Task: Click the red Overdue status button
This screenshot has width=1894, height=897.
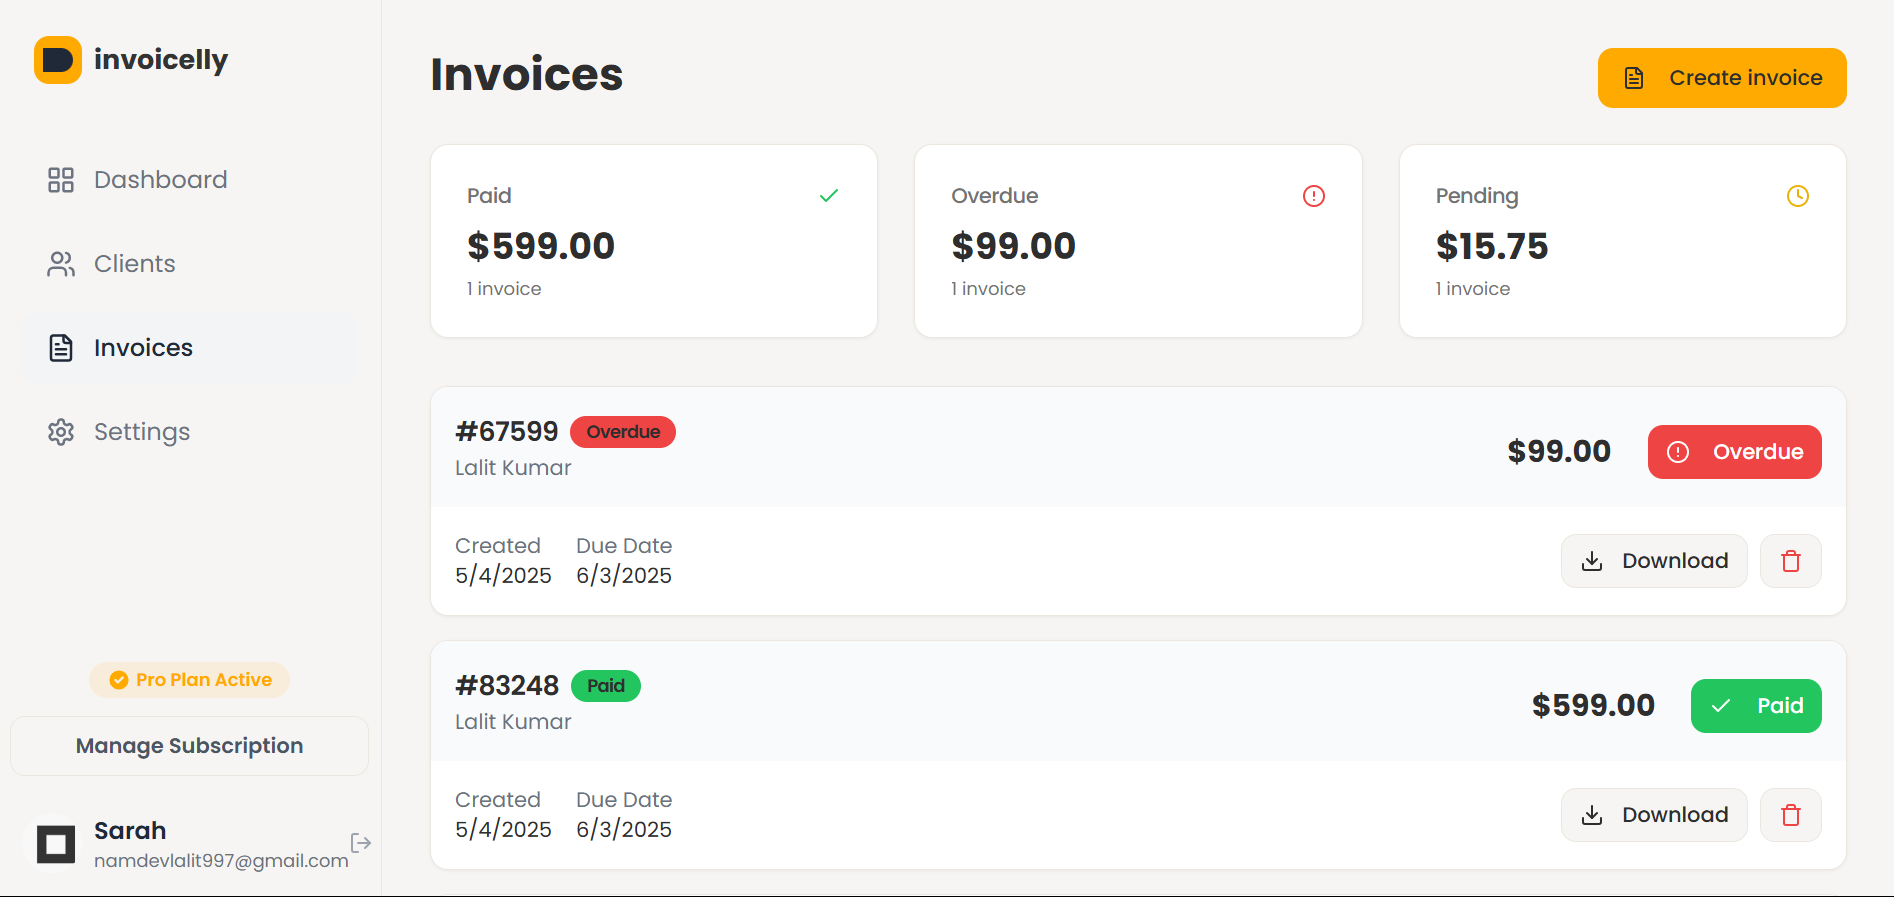Action: 1734,452
